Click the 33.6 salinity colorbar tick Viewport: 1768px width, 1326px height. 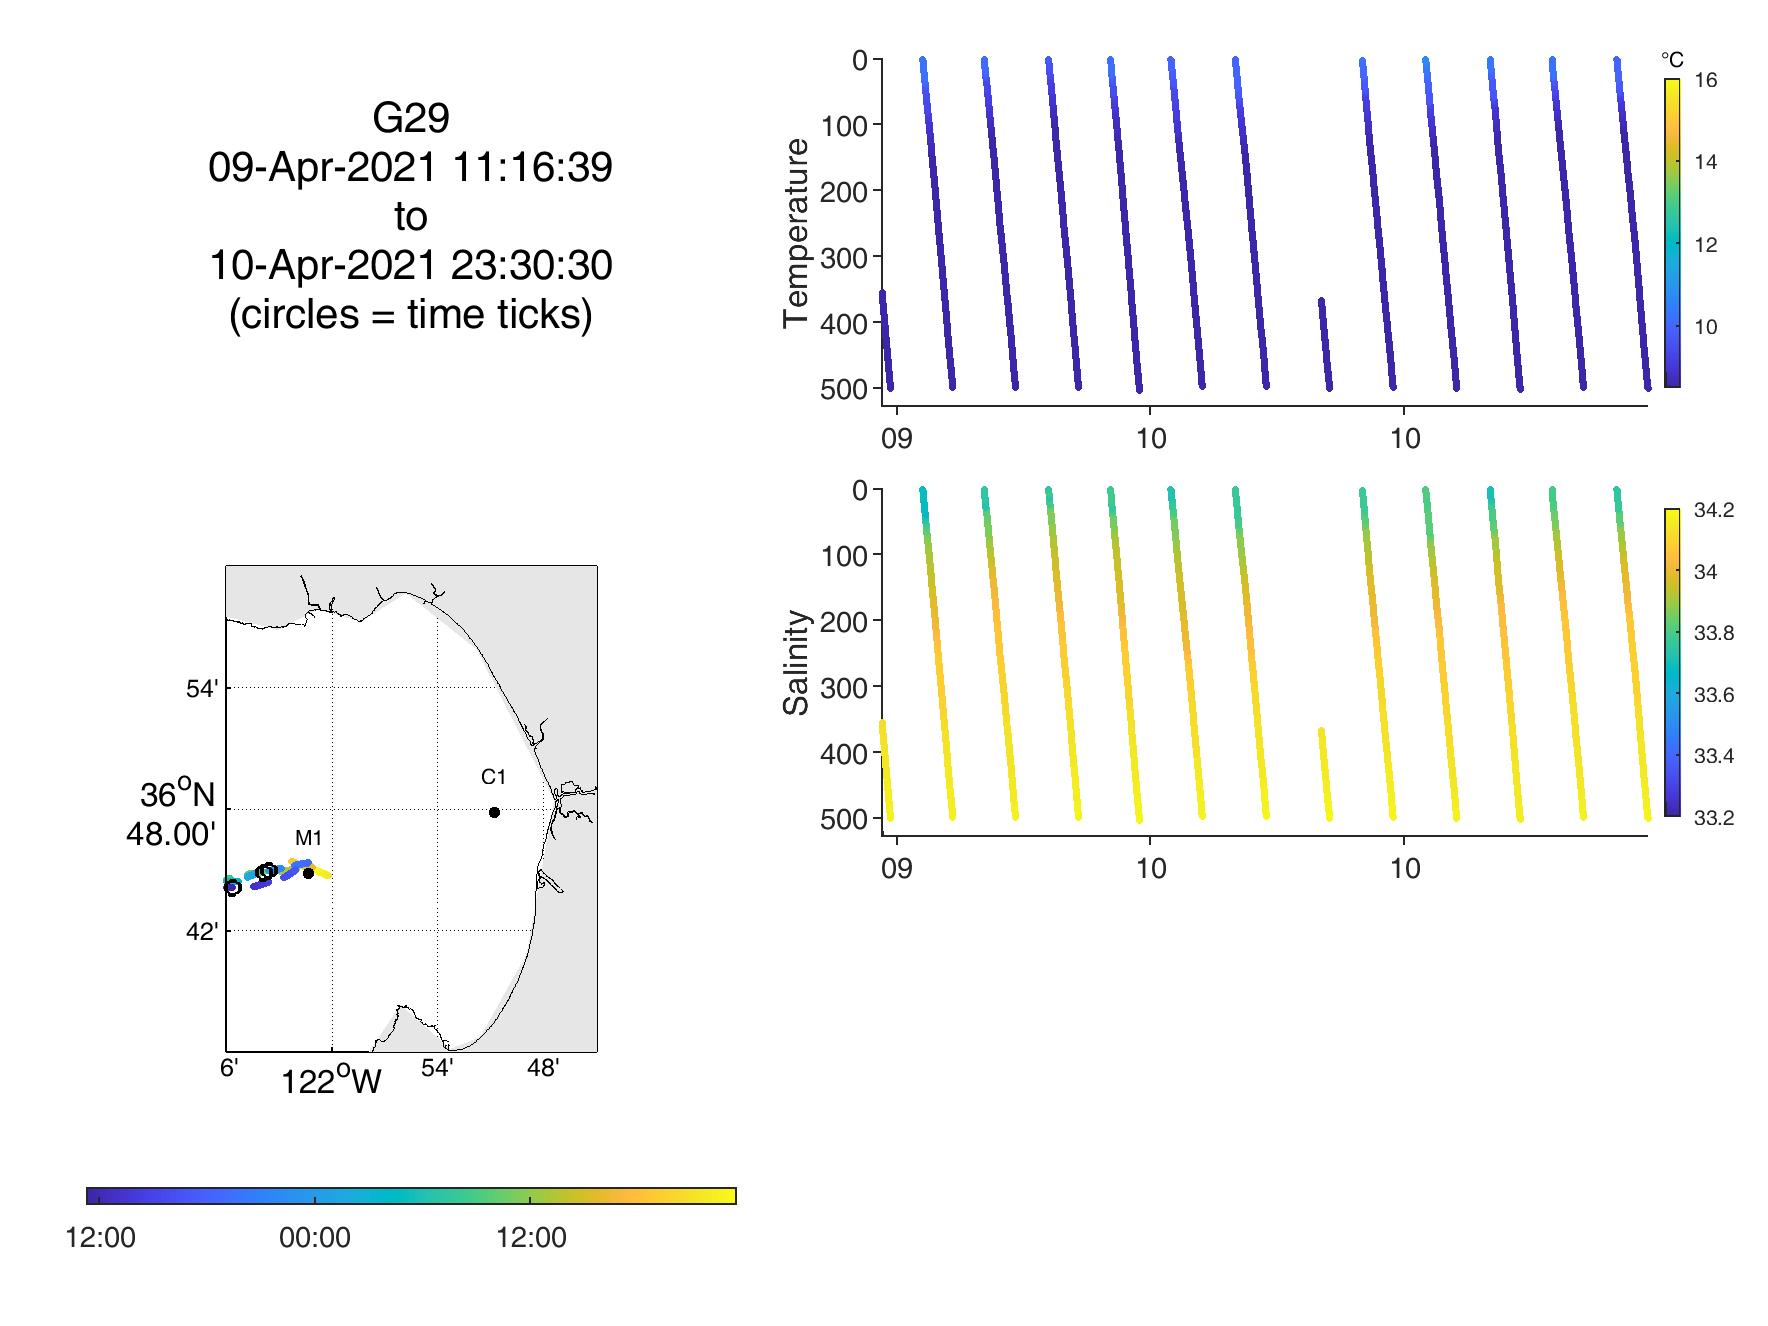pyautogui.click(x=1714, y=695)
